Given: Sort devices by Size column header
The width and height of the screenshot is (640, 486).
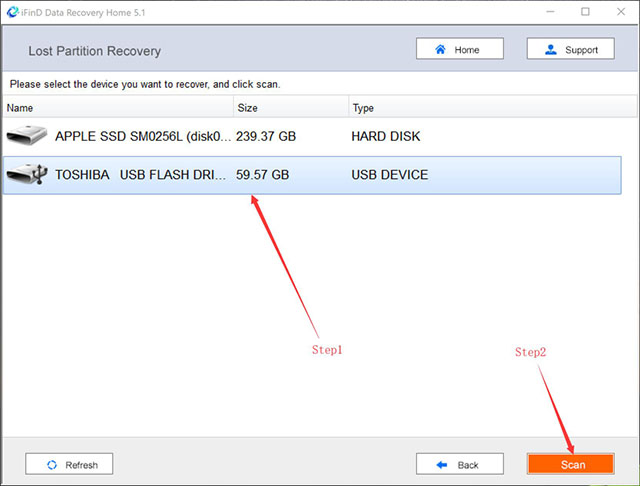Looking at the screenshot, I should pos(291,108).
